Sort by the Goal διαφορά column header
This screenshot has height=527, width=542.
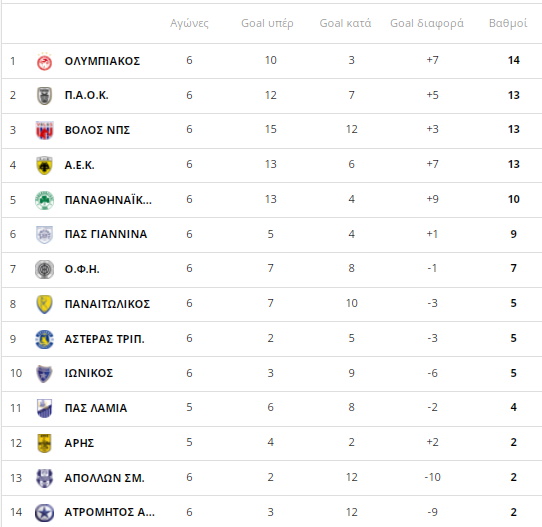(x=427, y=23)
